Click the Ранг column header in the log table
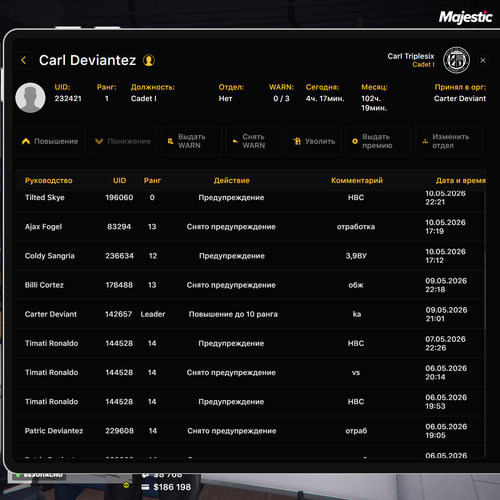The width and height of the screenshot is (500, 500). [x=152, y=181]
